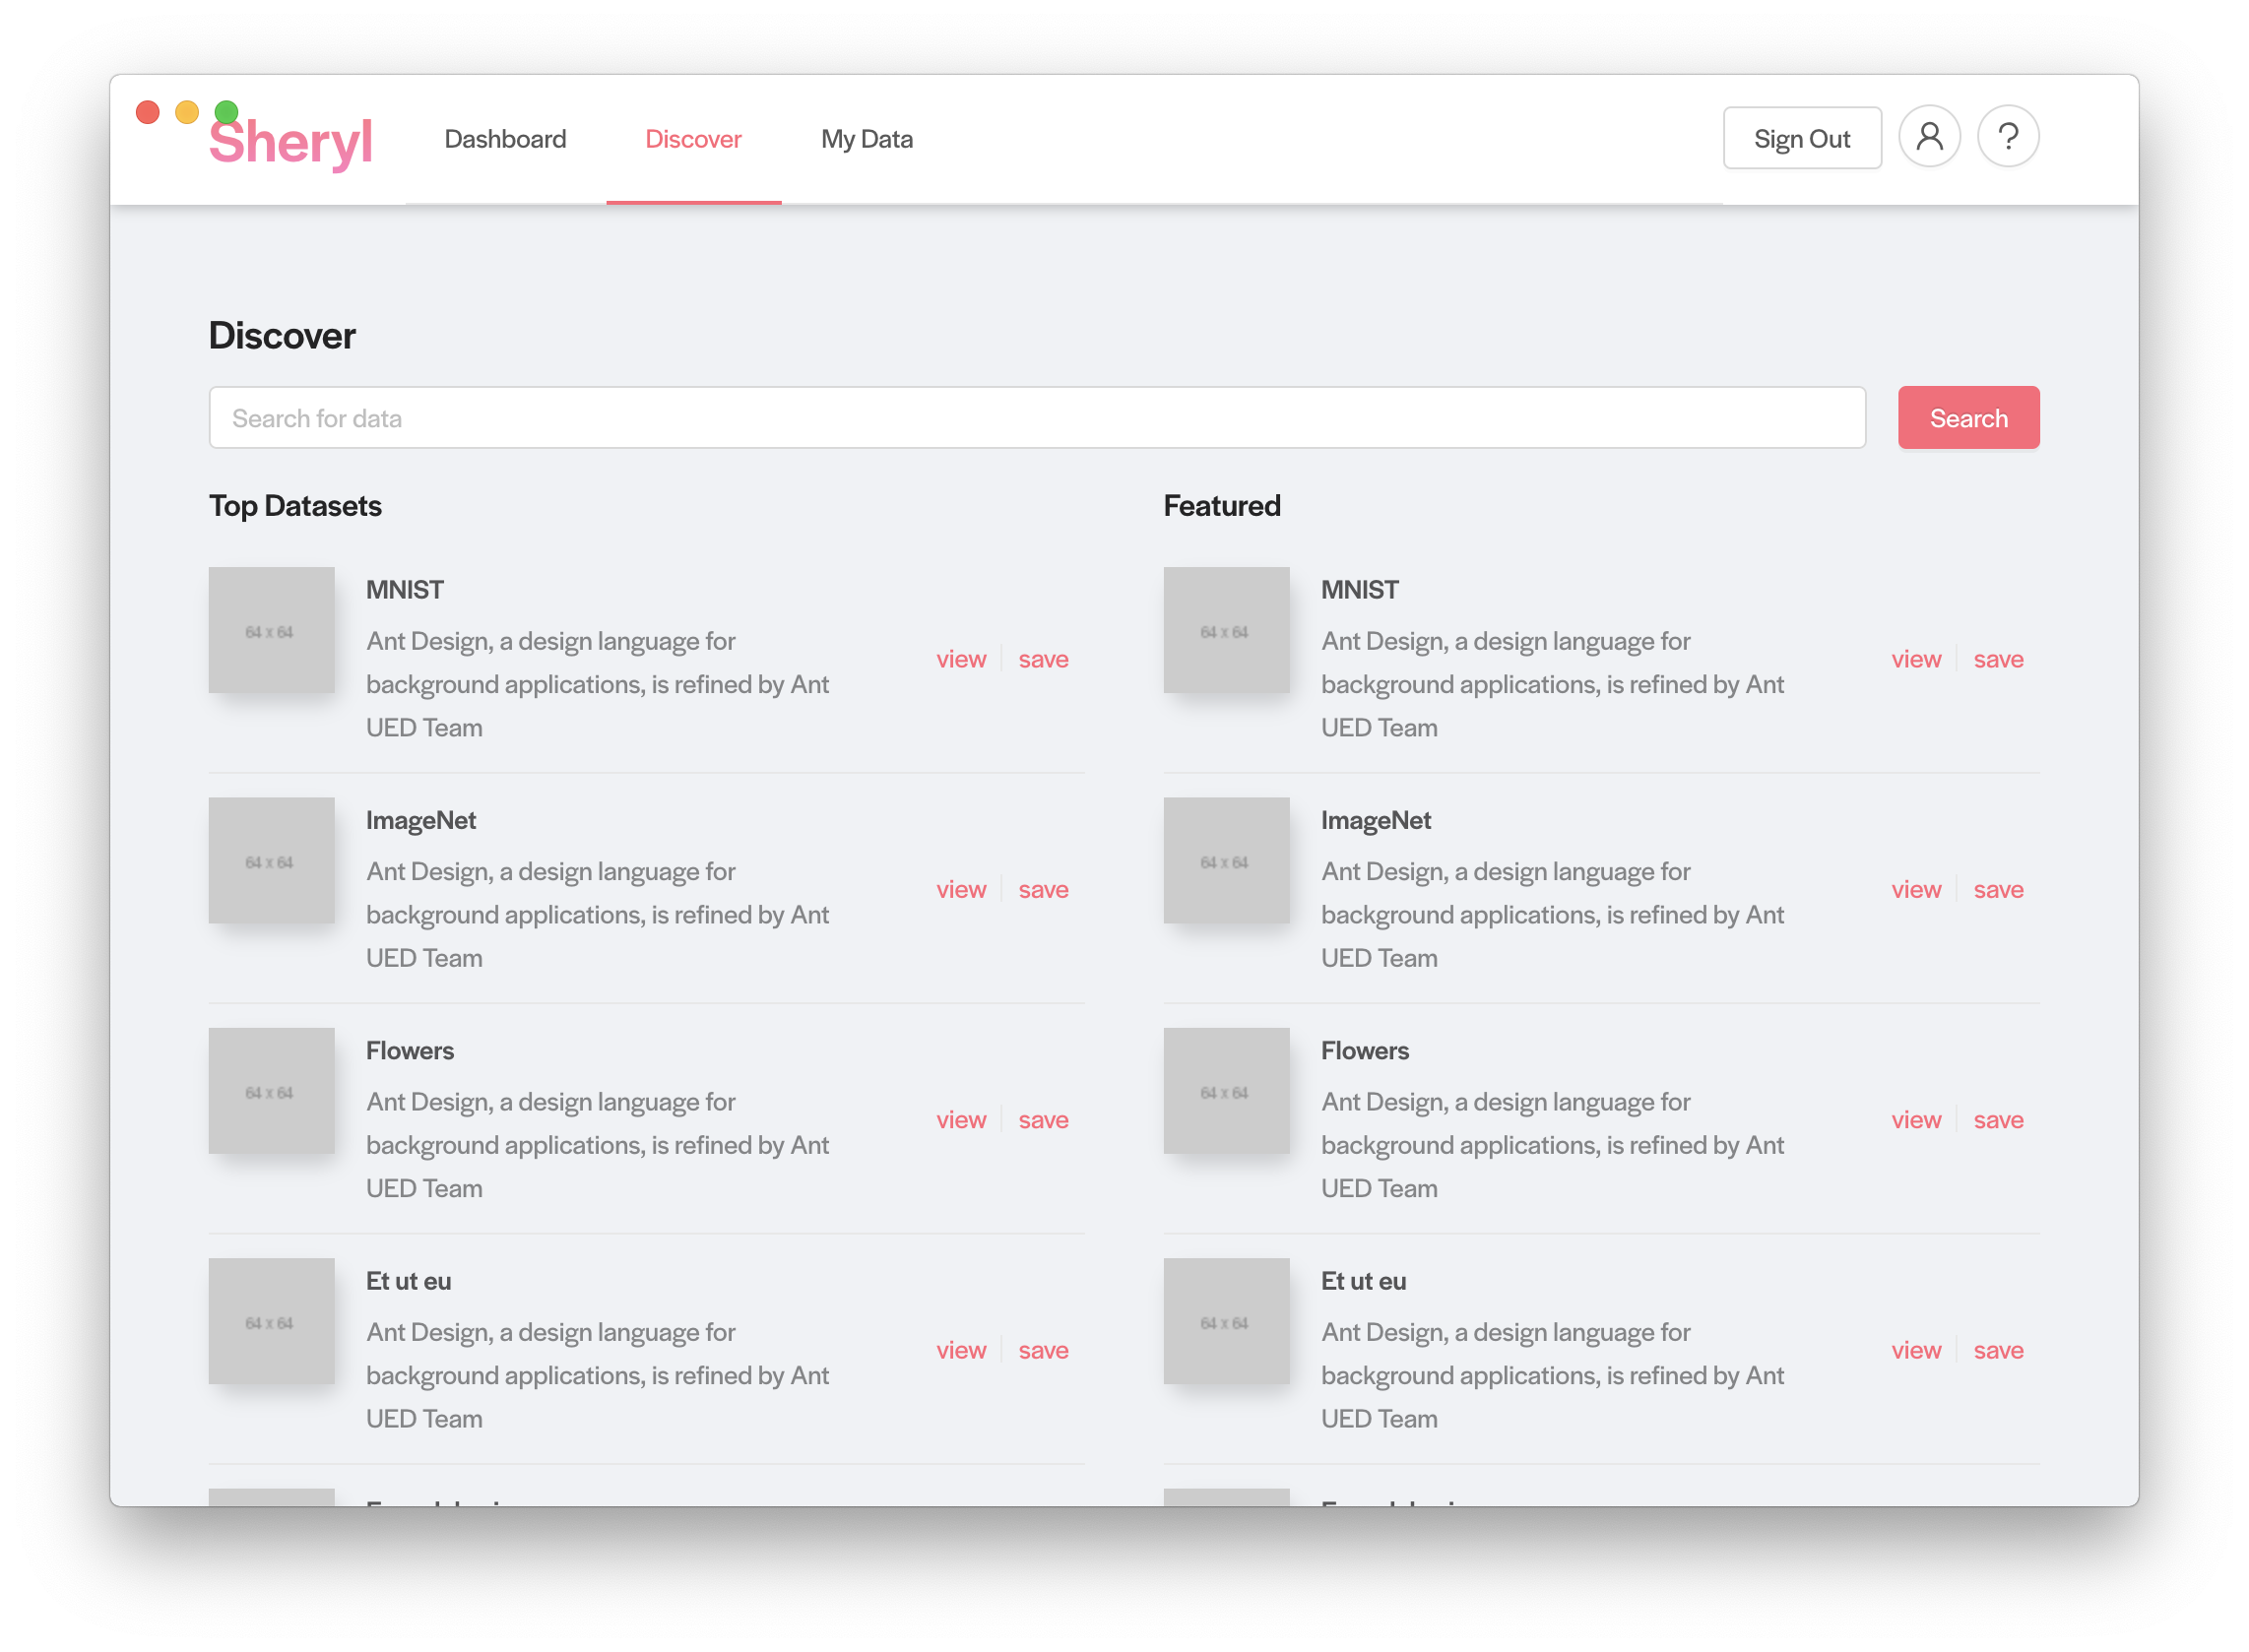Open the Featured Et ut eu thumbnail
The image size is (2249, 1652).
[1226, 1321]
